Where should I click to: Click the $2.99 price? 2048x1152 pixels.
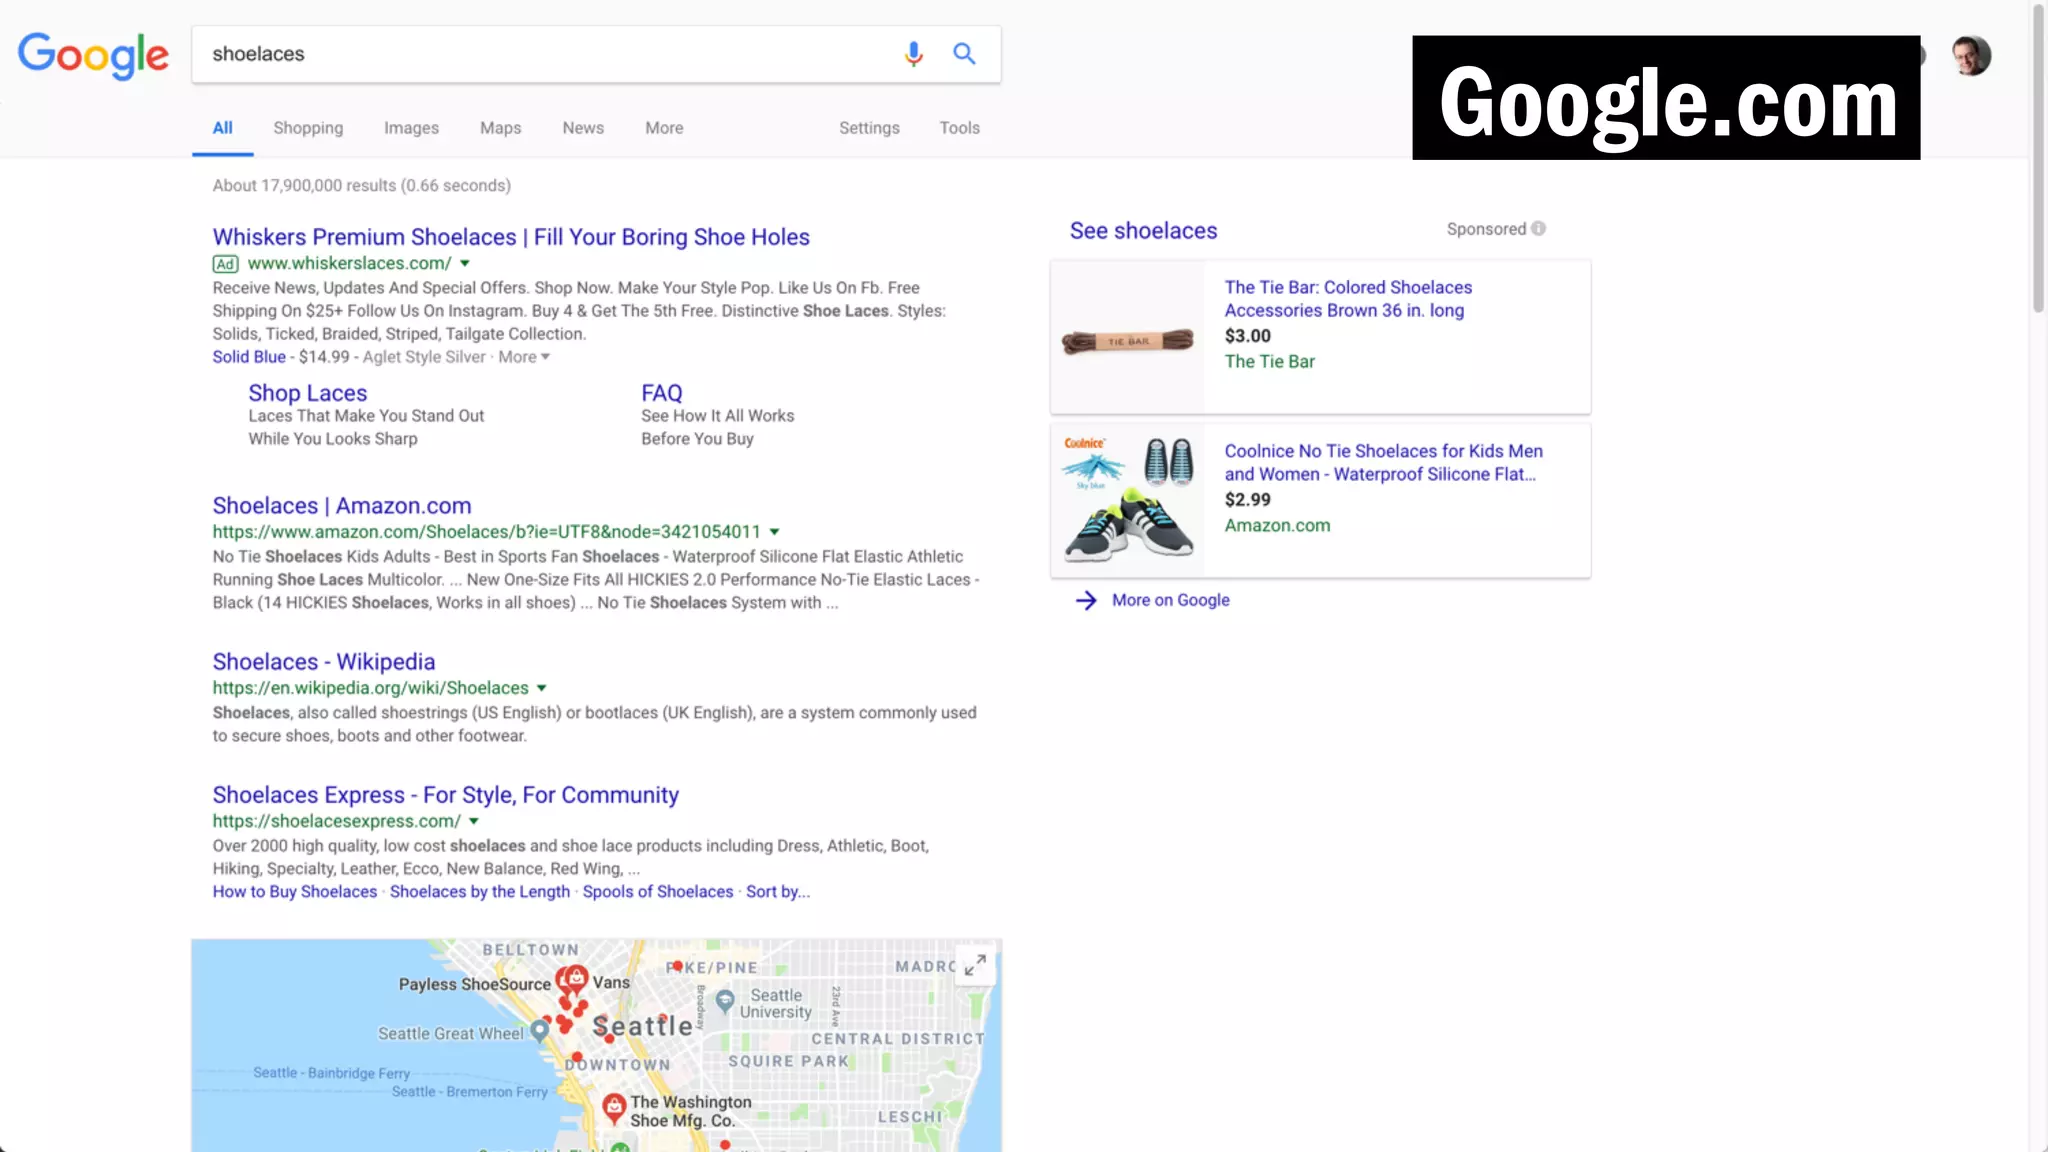tap(1247, 500)
